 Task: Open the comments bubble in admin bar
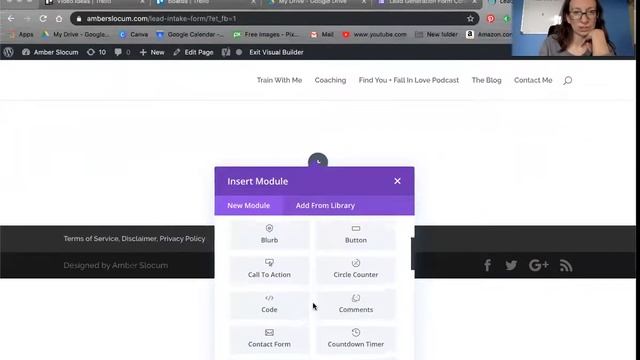[122, 52]
